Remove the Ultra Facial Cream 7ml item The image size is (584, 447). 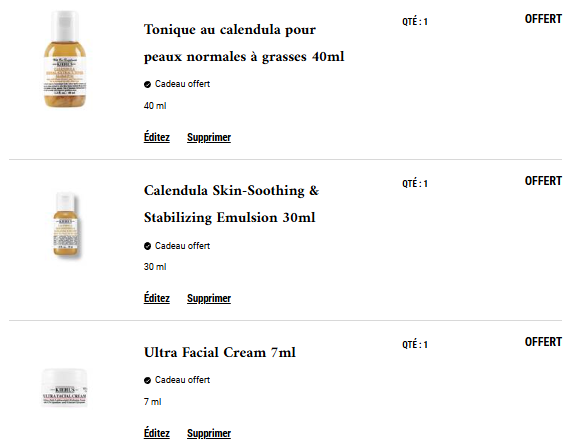209,434
